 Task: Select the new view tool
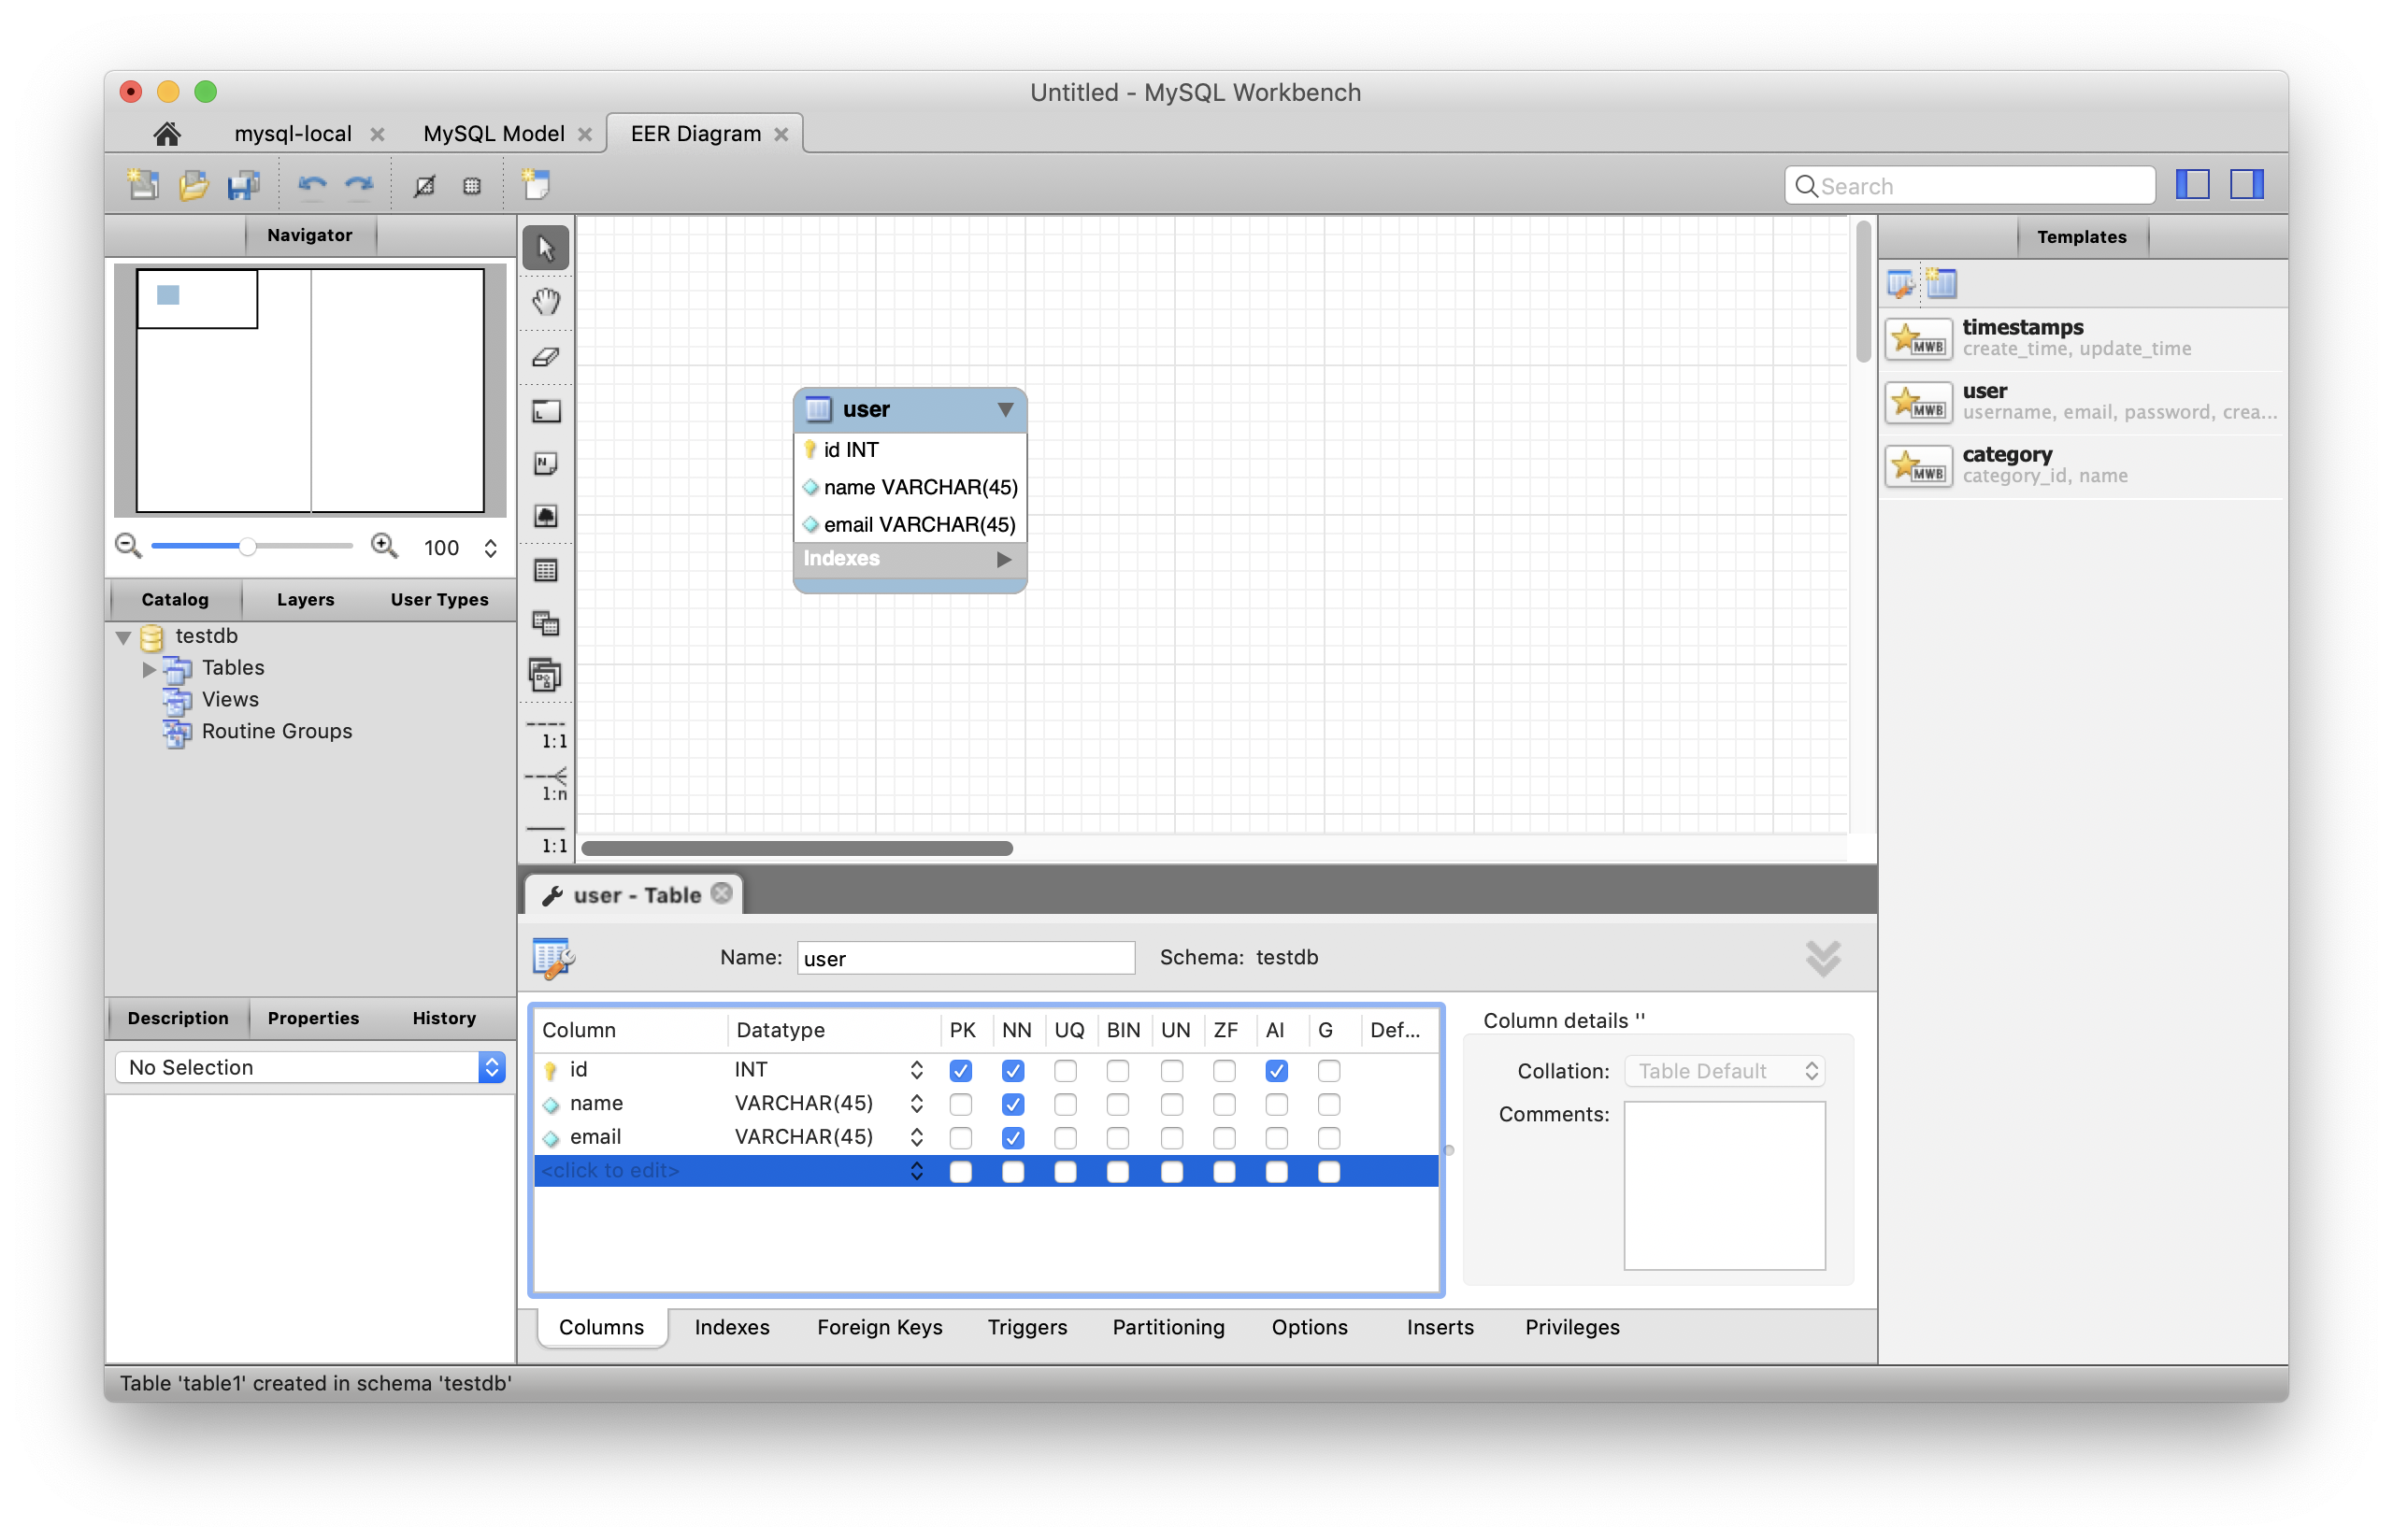pyautogui.click(x=546, y=624)
